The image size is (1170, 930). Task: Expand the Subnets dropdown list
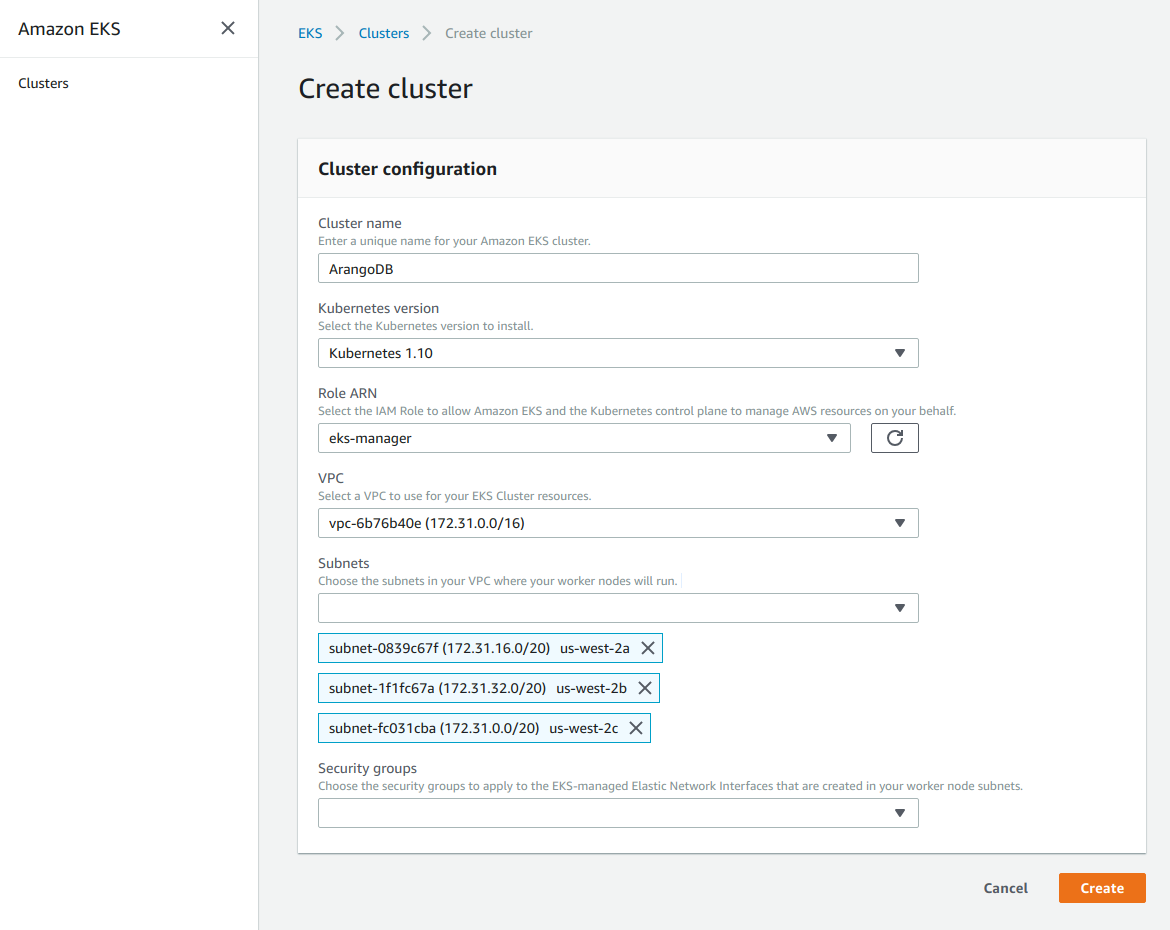pyautogui.click(x=617, y=608)
